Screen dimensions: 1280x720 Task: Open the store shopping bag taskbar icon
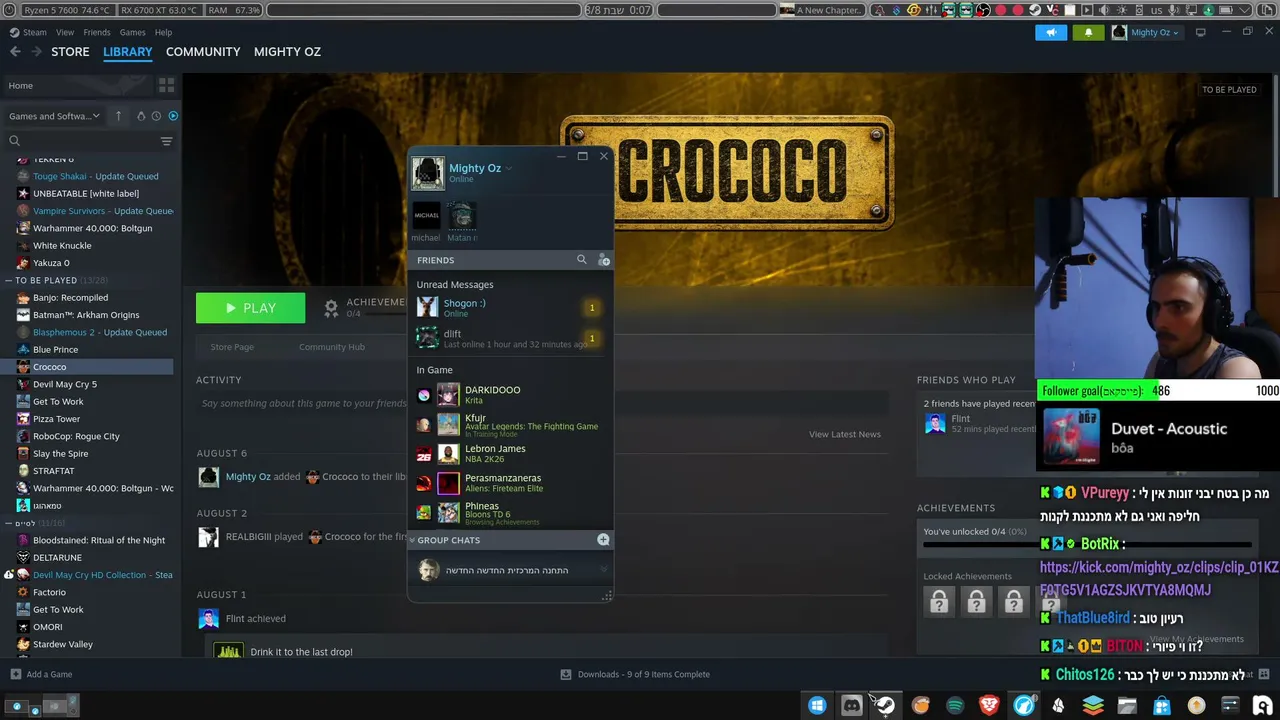pyautogui.click(x=1161, y=705)
